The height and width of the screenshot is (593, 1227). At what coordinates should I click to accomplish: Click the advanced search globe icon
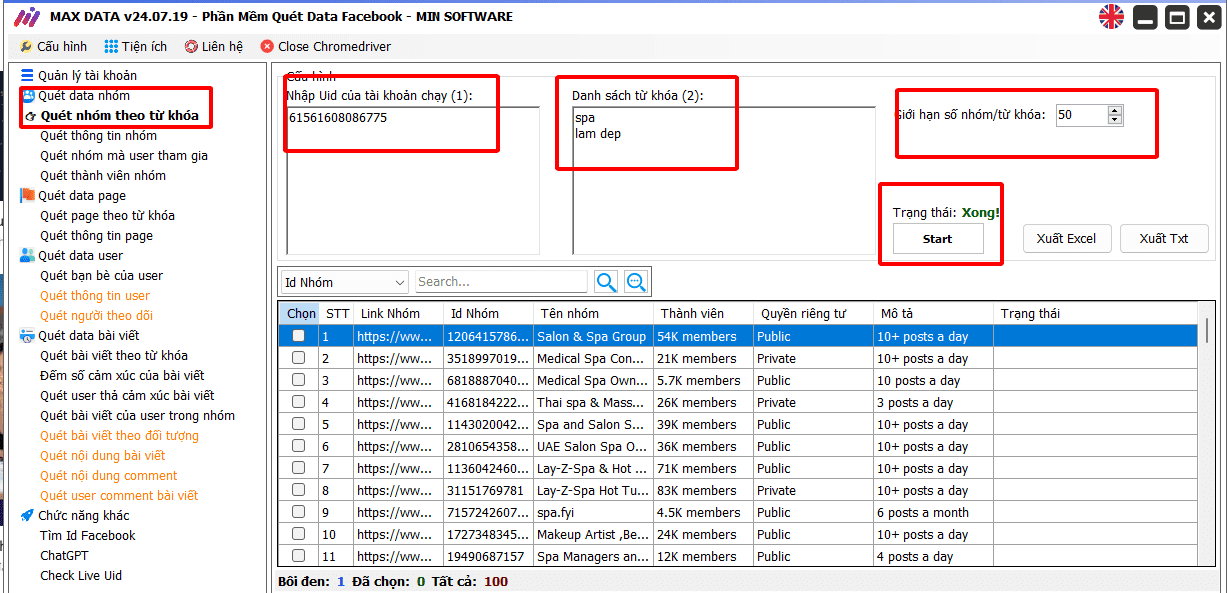636,282
